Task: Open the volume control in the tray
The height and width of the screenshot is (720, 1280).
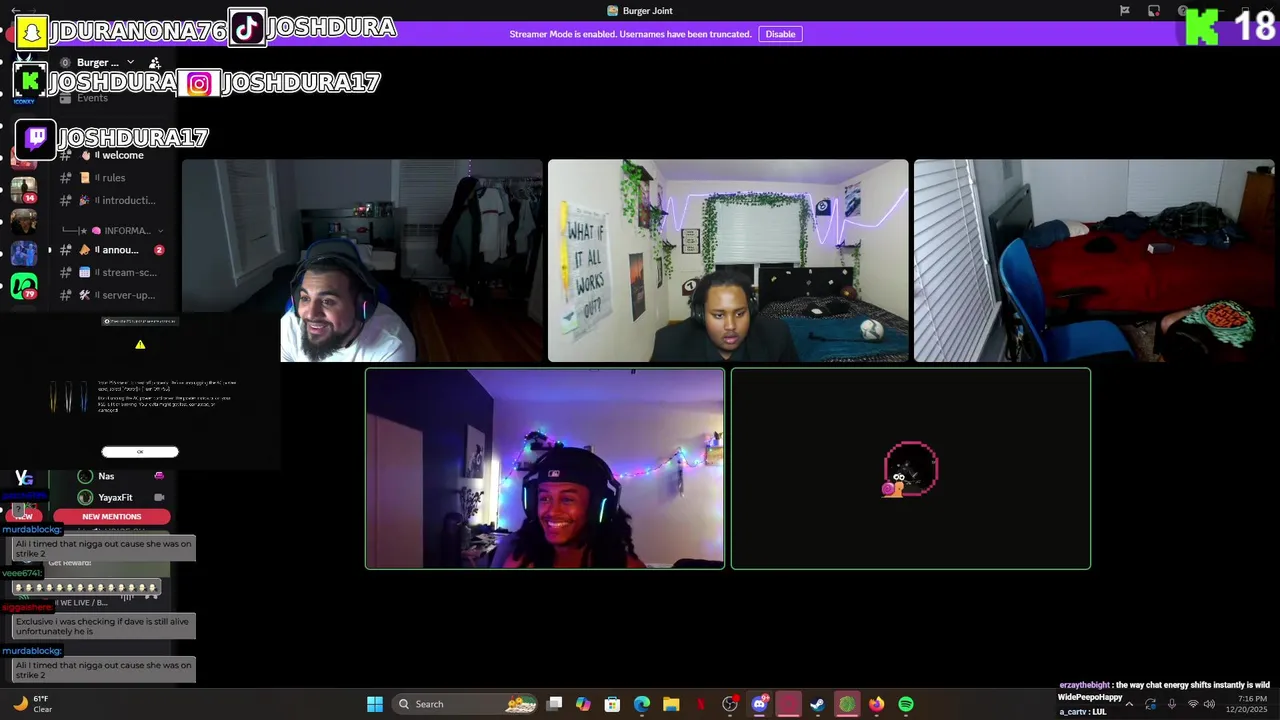Action: 1210,704
